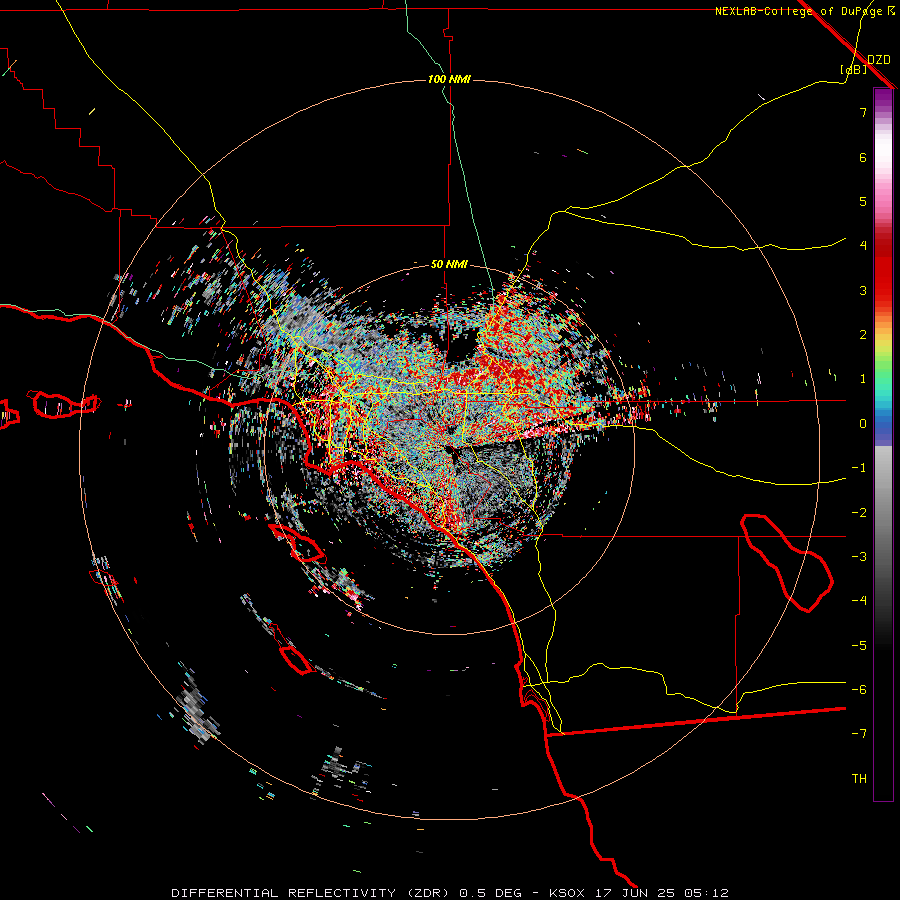Screen dimensions: 900x900
Task: Select the 4 value on color scale
Action: 863,246
